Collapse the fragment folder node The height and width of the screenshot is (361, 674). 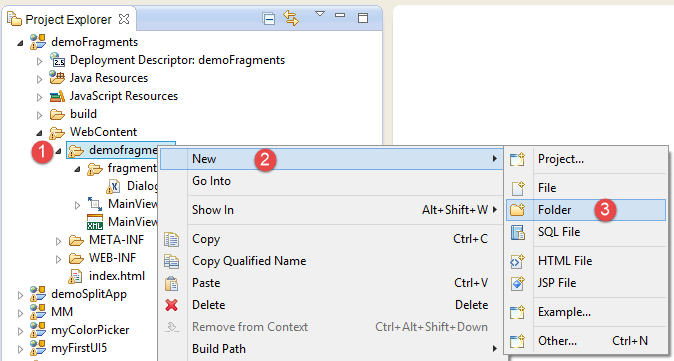[x=77, y=169]
